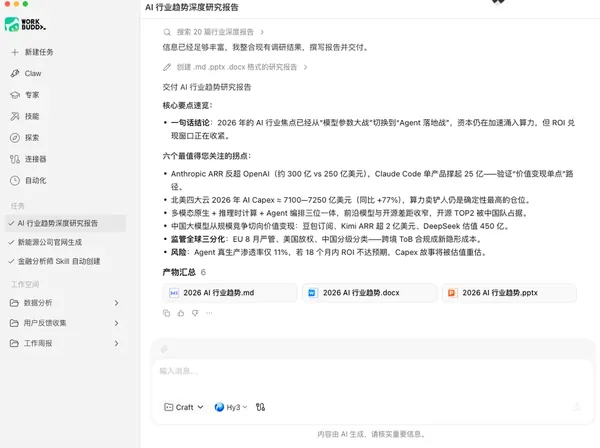
Task: Click the thumbs up icon
Action: tap(181, 313)
